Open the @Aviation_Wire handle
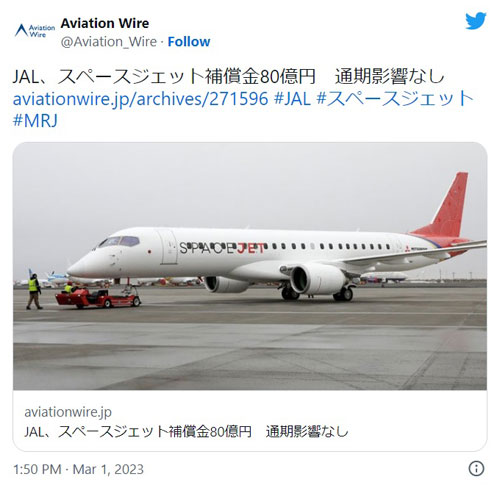Viewport: 500px width, 485px height. click(x=109, y=42)
